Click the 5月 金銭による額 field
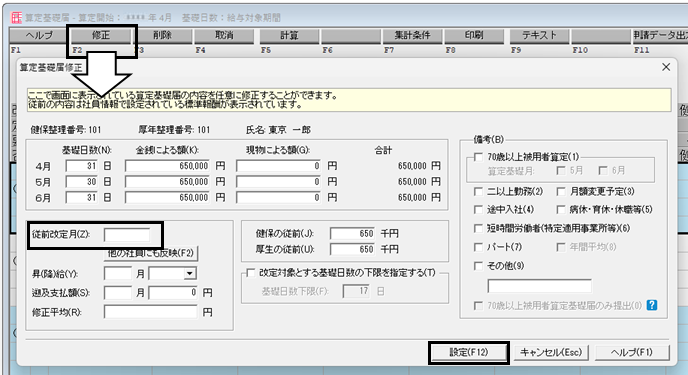 168,182
